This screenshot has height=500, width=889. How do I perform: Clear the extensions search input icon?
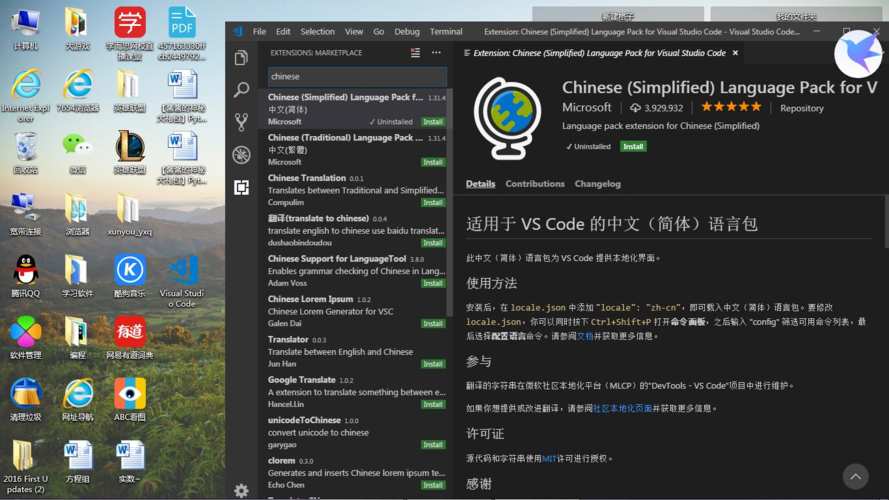point(416,53)
